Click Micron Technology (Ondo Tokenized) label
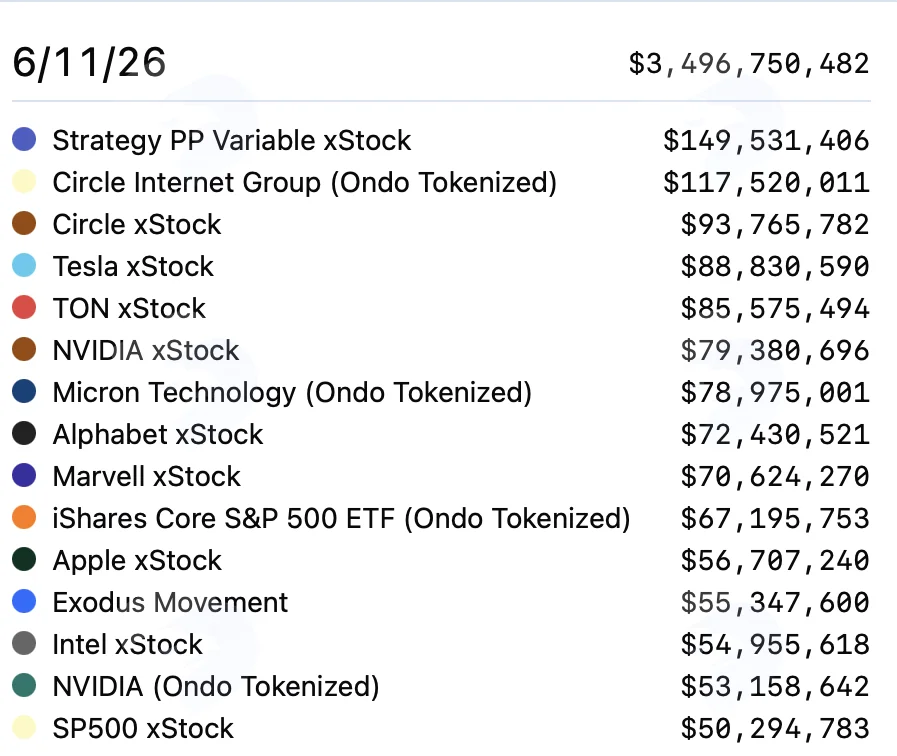897x756 pixels. [292, 393]
